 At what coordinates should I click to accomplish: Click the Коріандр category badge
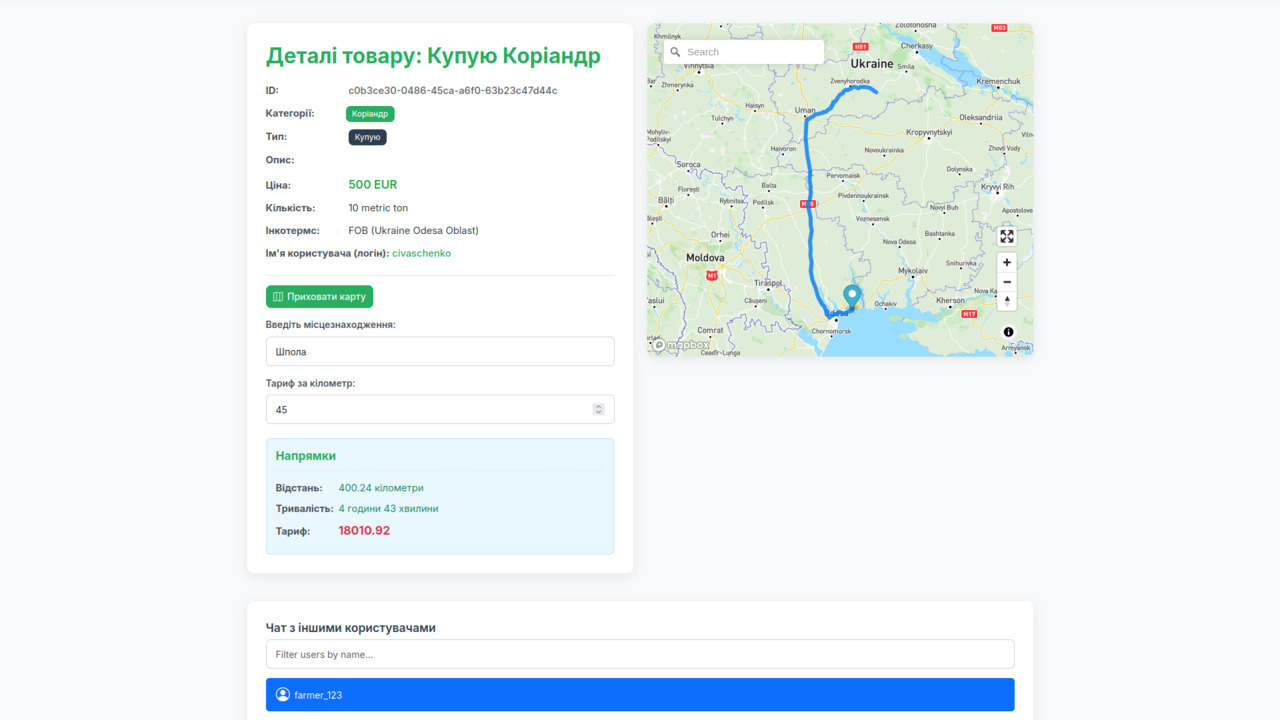click(x=370, y=114)
